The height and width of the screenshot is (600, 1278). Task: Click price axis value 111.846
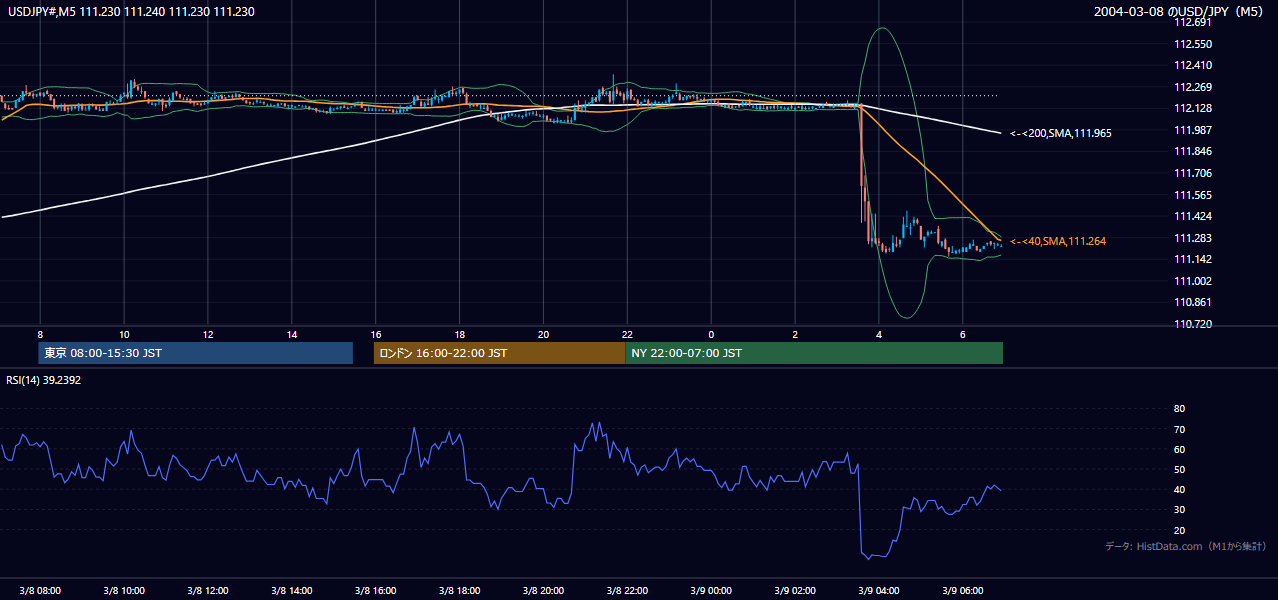pyautogui.click(x=1192, y=151)
